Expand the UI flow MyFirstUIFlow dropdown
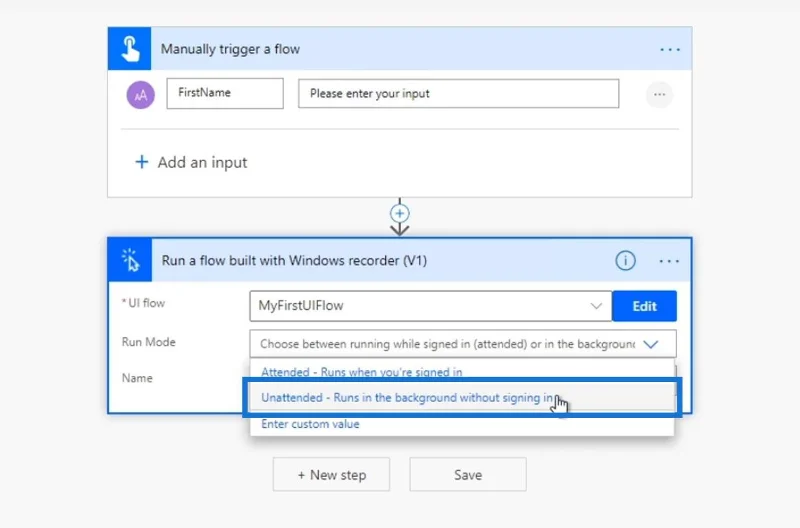The height and width of the screenshot is (528, 800). 595,306
